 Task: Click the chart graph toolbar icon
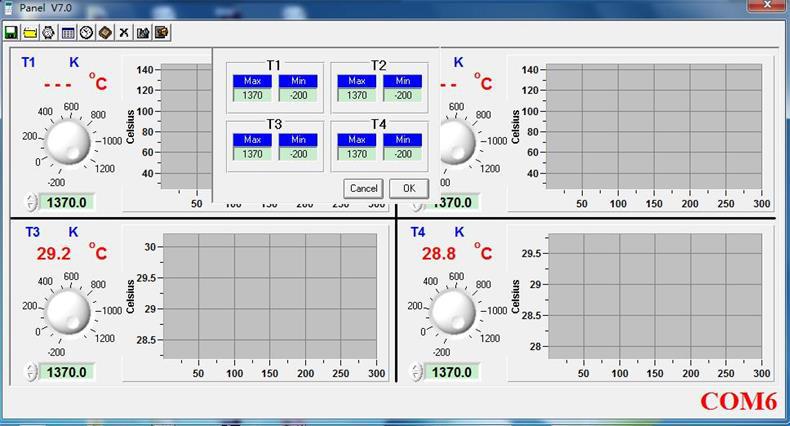coord(143,33)
